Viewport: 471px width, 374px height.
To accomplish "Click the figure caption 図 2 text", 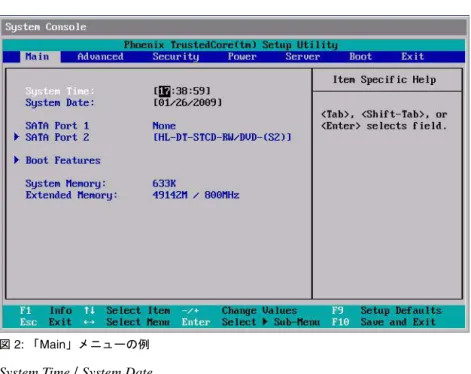I will coord(75,344).
